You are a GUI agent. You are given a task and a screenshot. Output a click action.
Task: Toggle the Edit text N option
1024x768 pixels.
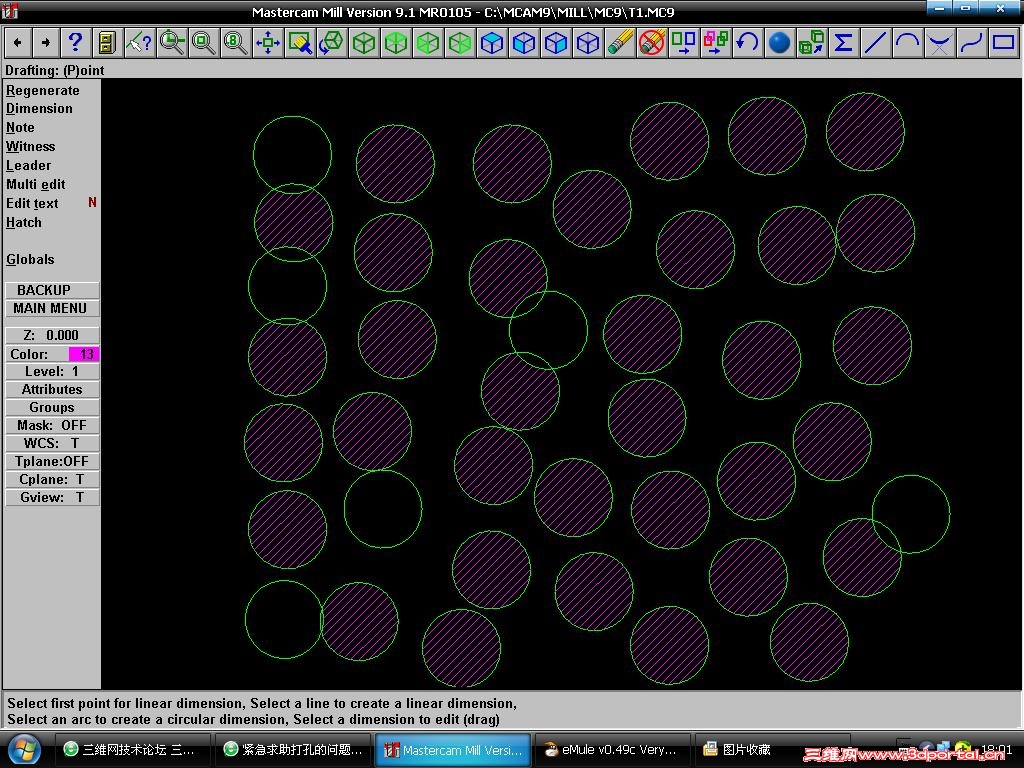click(52, 203)
